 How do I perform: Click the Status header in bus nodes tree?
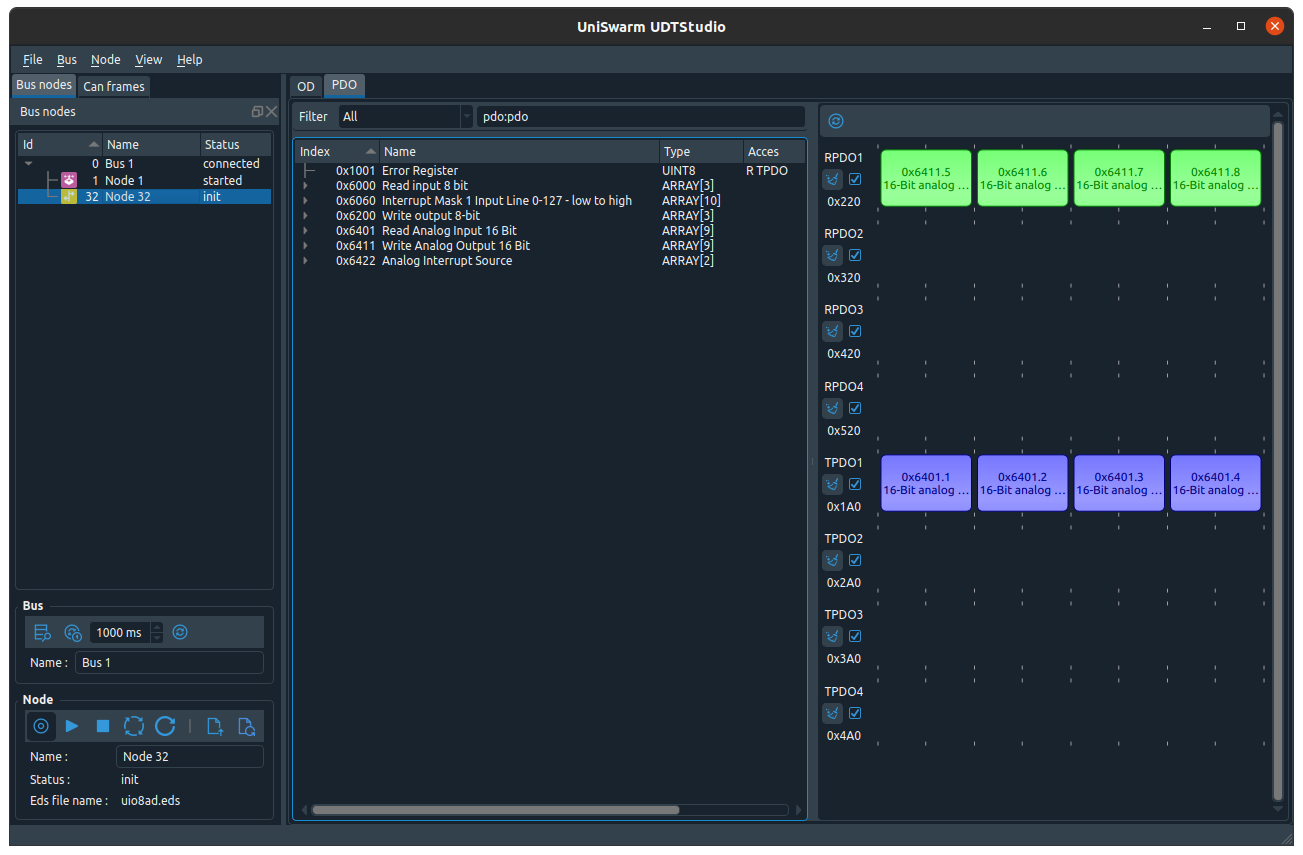tap(235, 145)
